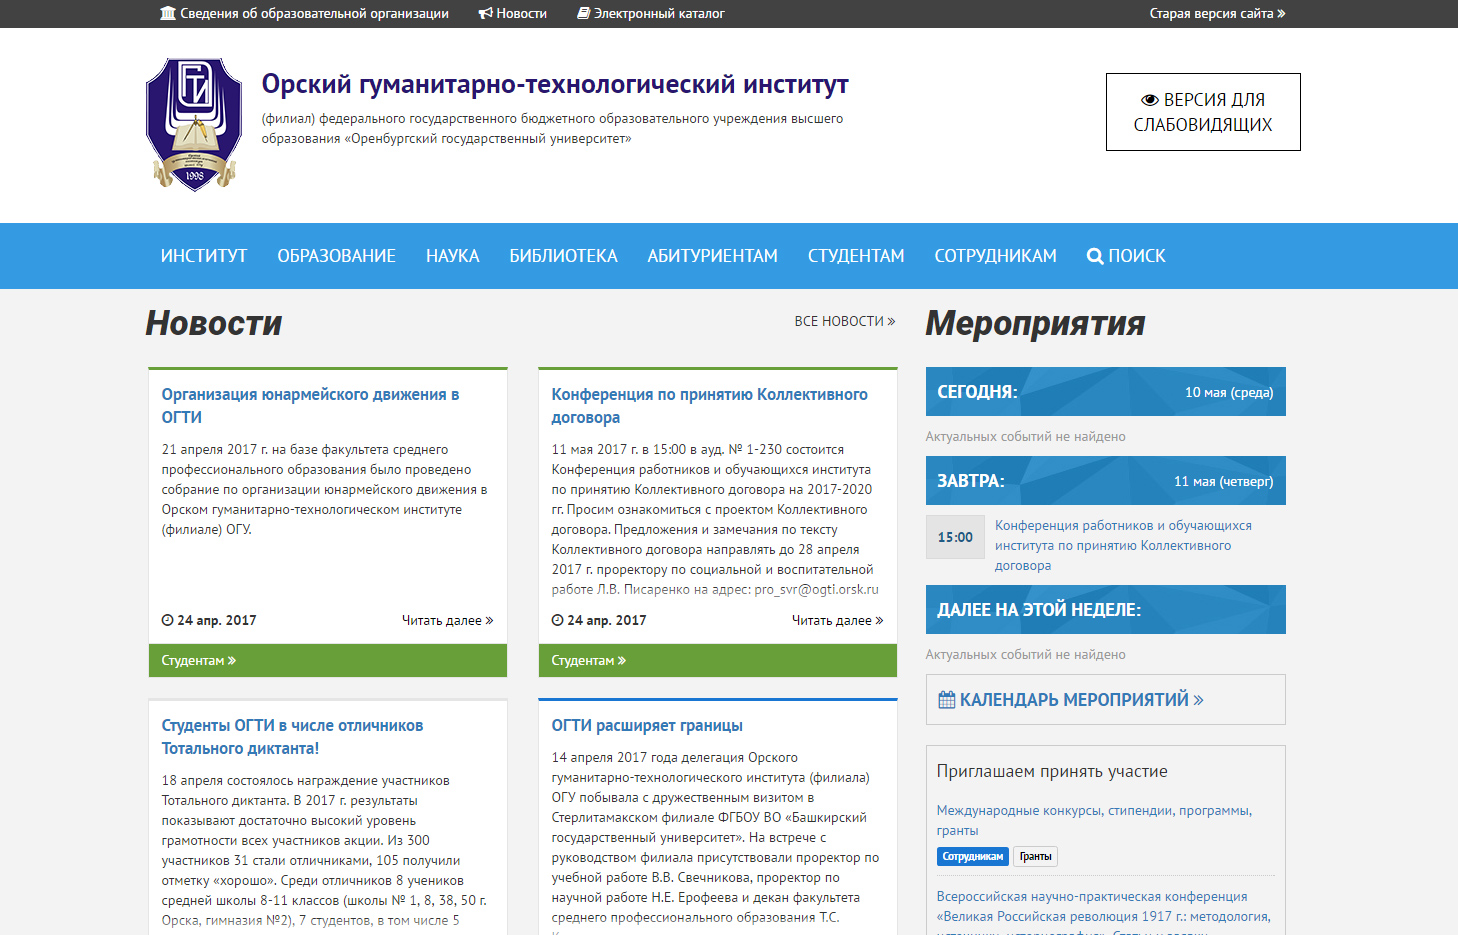This screenshot has width=1458, height=935.
Task: Open Международные конкурсы, стипендии, программы link
Action: click(1094, 820)
